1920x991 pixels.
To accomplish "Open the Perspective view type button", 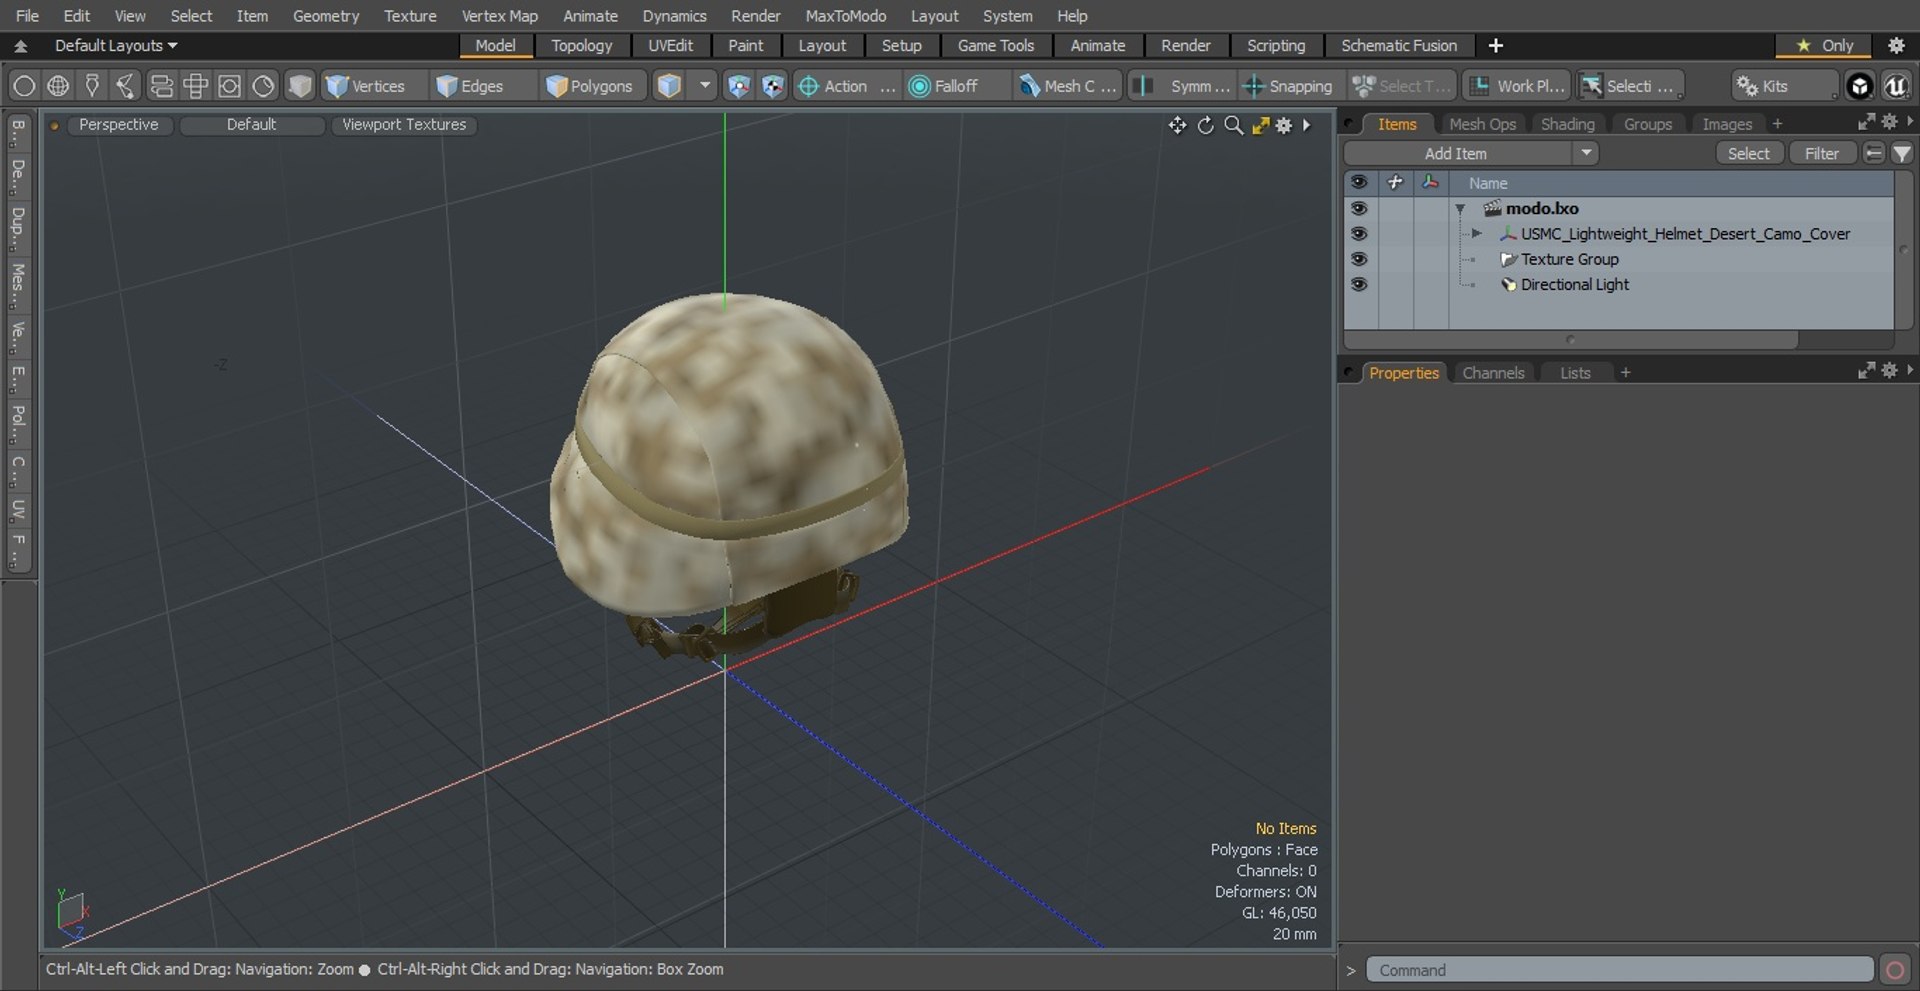I will (118, 124).
